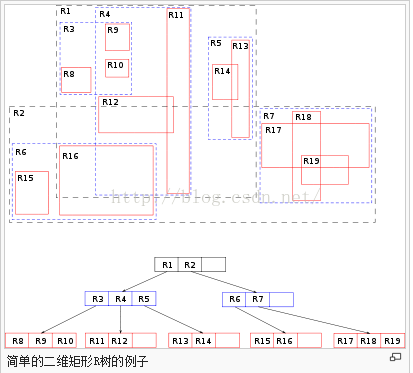Choose the R19 rectangle label in the diagram

pos(311,161)
